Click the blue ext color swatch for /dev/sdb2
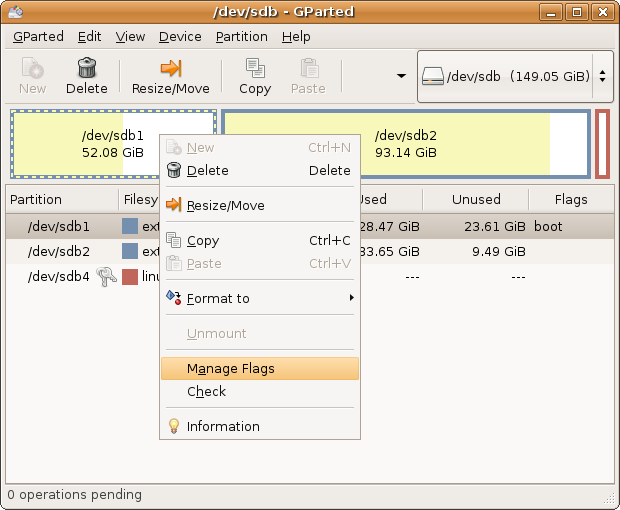 click(130, 251)
